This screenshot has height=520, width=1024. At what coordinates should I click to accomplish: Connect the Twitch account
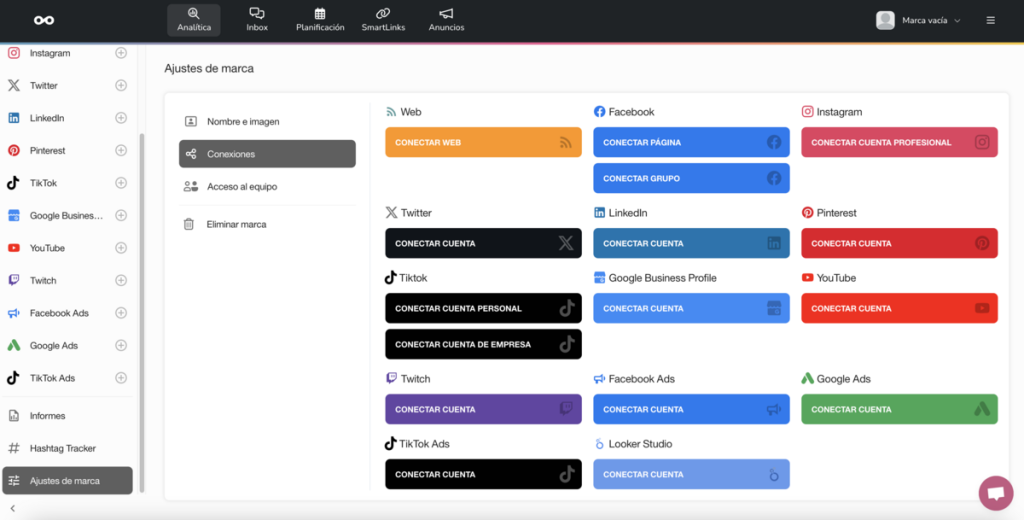click(483, 410)
